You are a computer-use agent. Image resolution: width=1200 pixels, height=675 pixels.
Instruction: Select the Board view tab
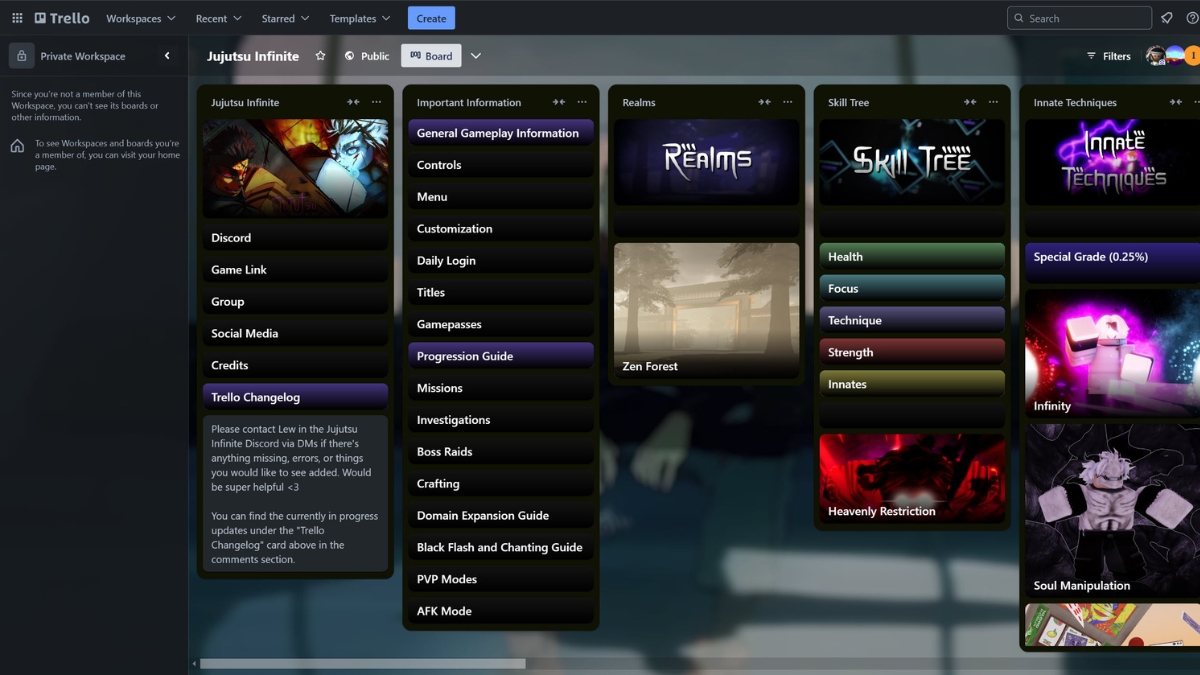(x=431, y=56)
